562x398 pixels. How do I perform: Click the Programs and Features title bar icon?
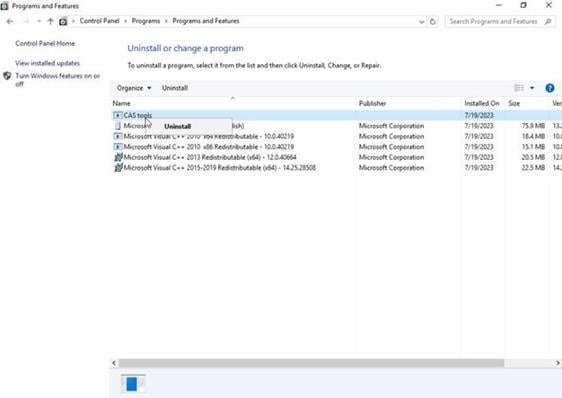[x=4, y=6]
